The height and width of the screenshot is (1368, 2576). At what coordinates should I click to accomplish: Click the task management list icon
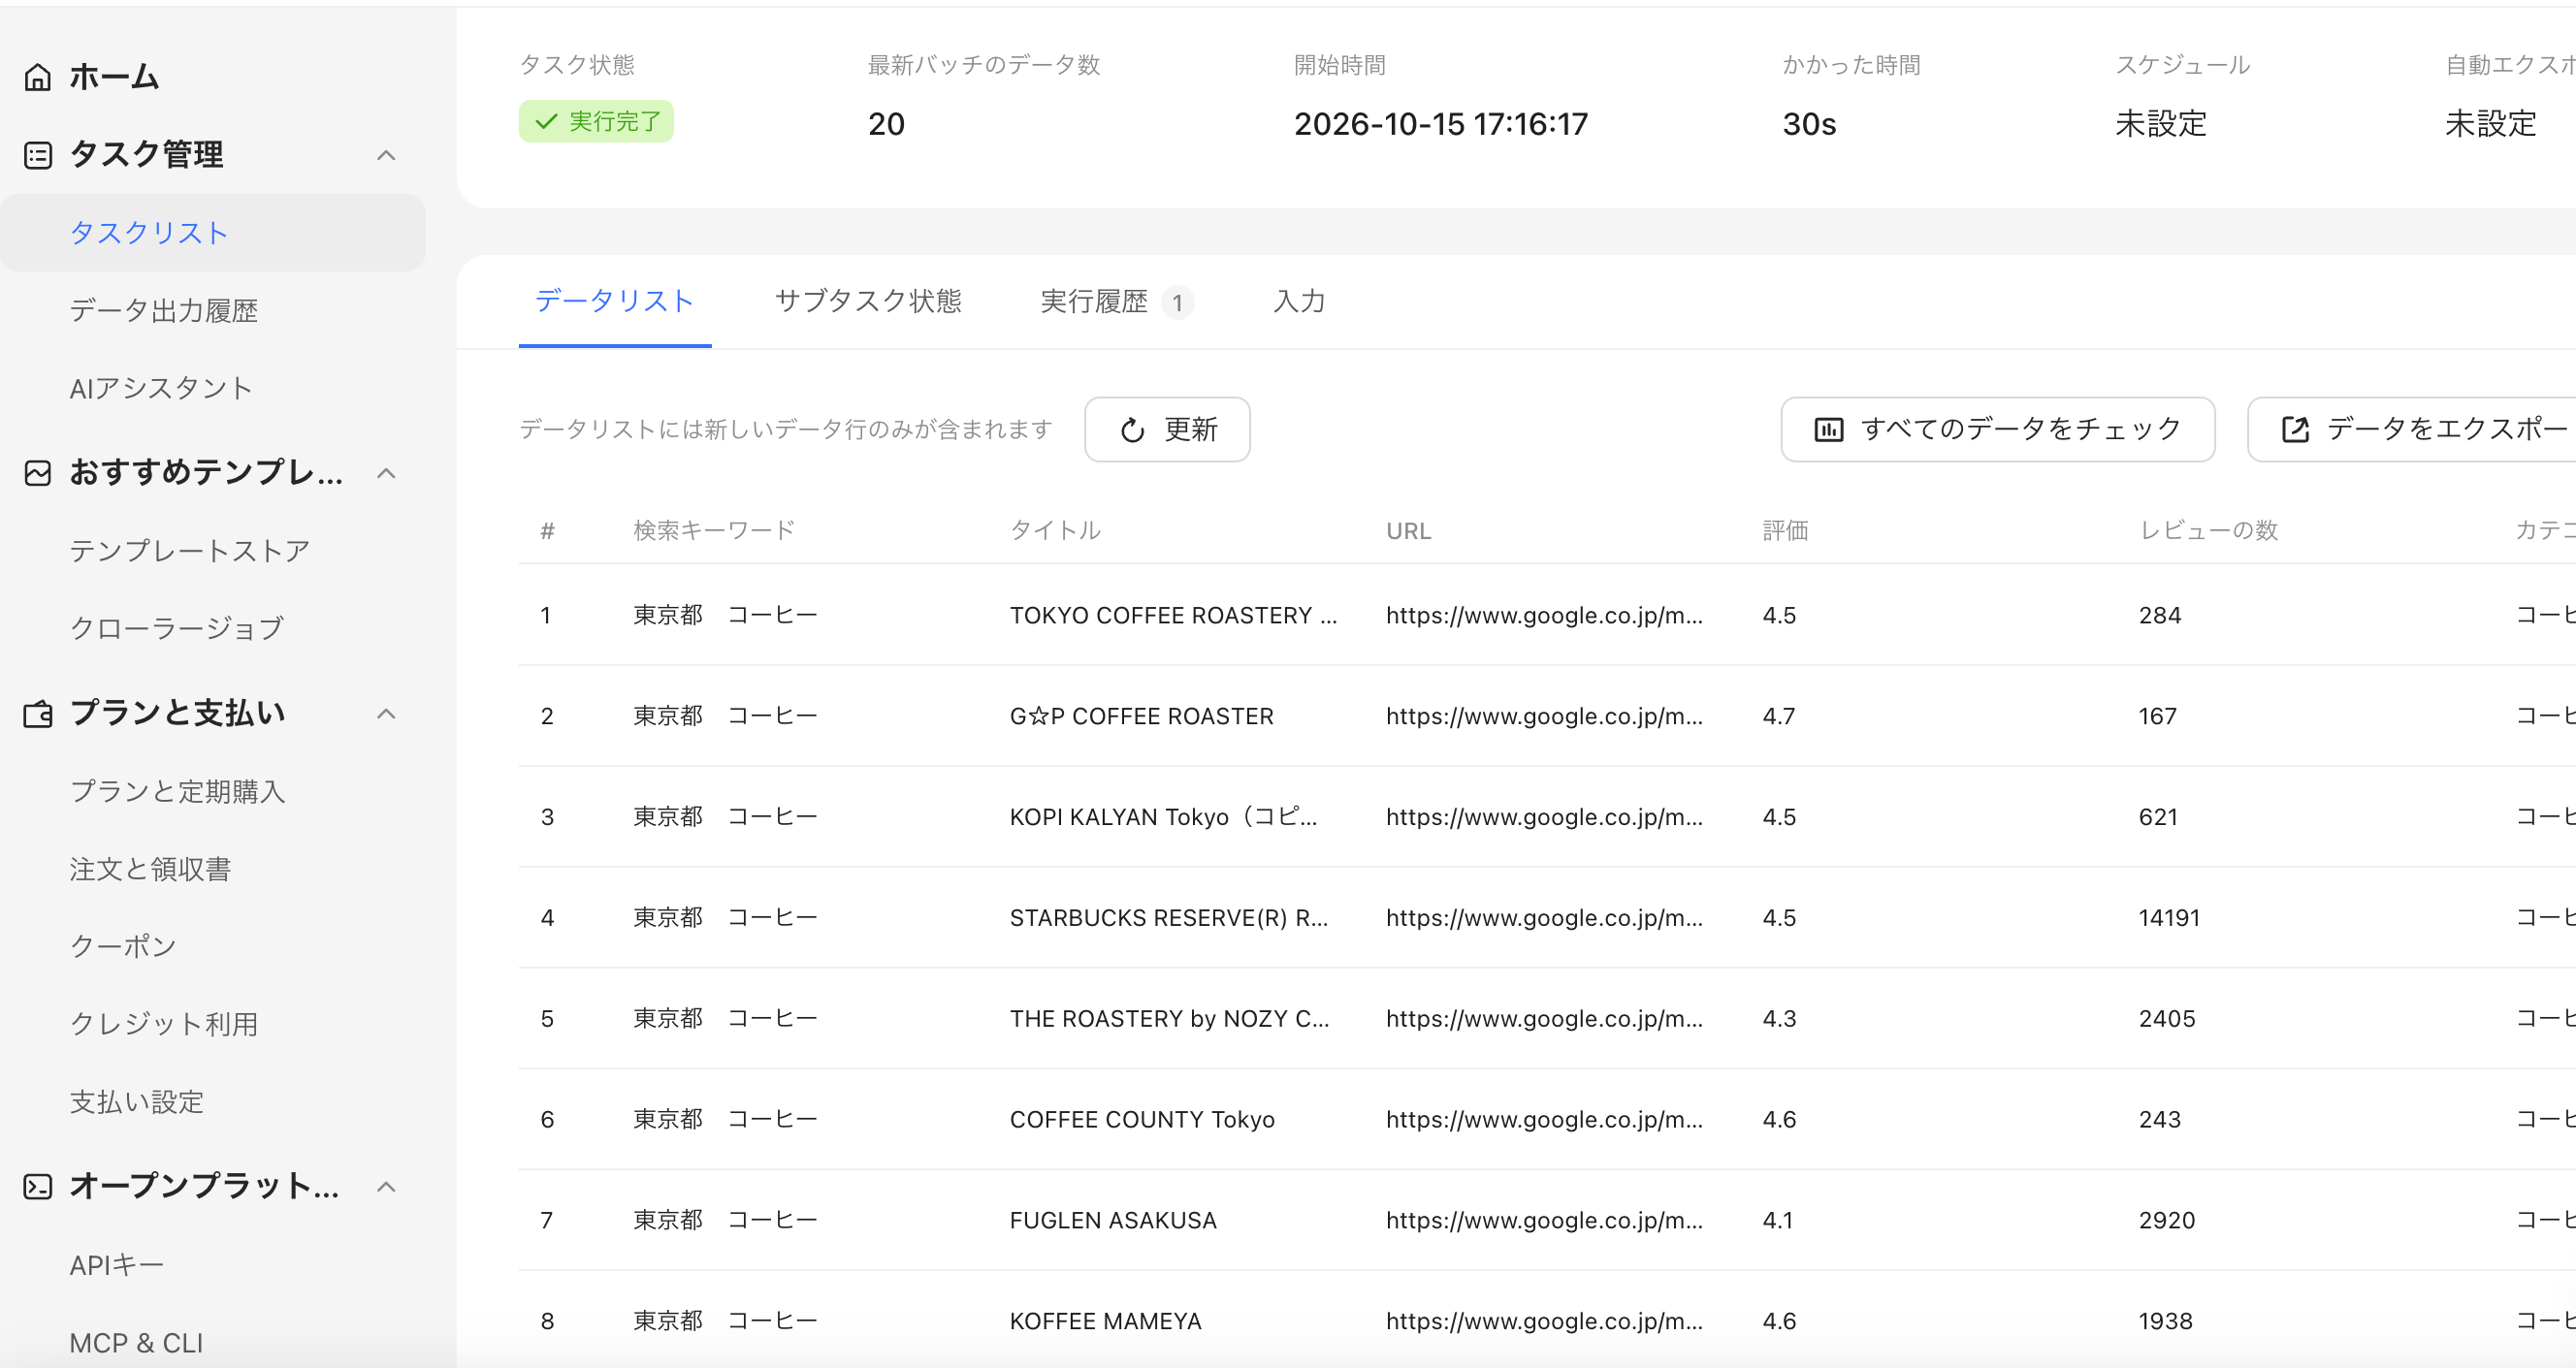click(38, 155)
